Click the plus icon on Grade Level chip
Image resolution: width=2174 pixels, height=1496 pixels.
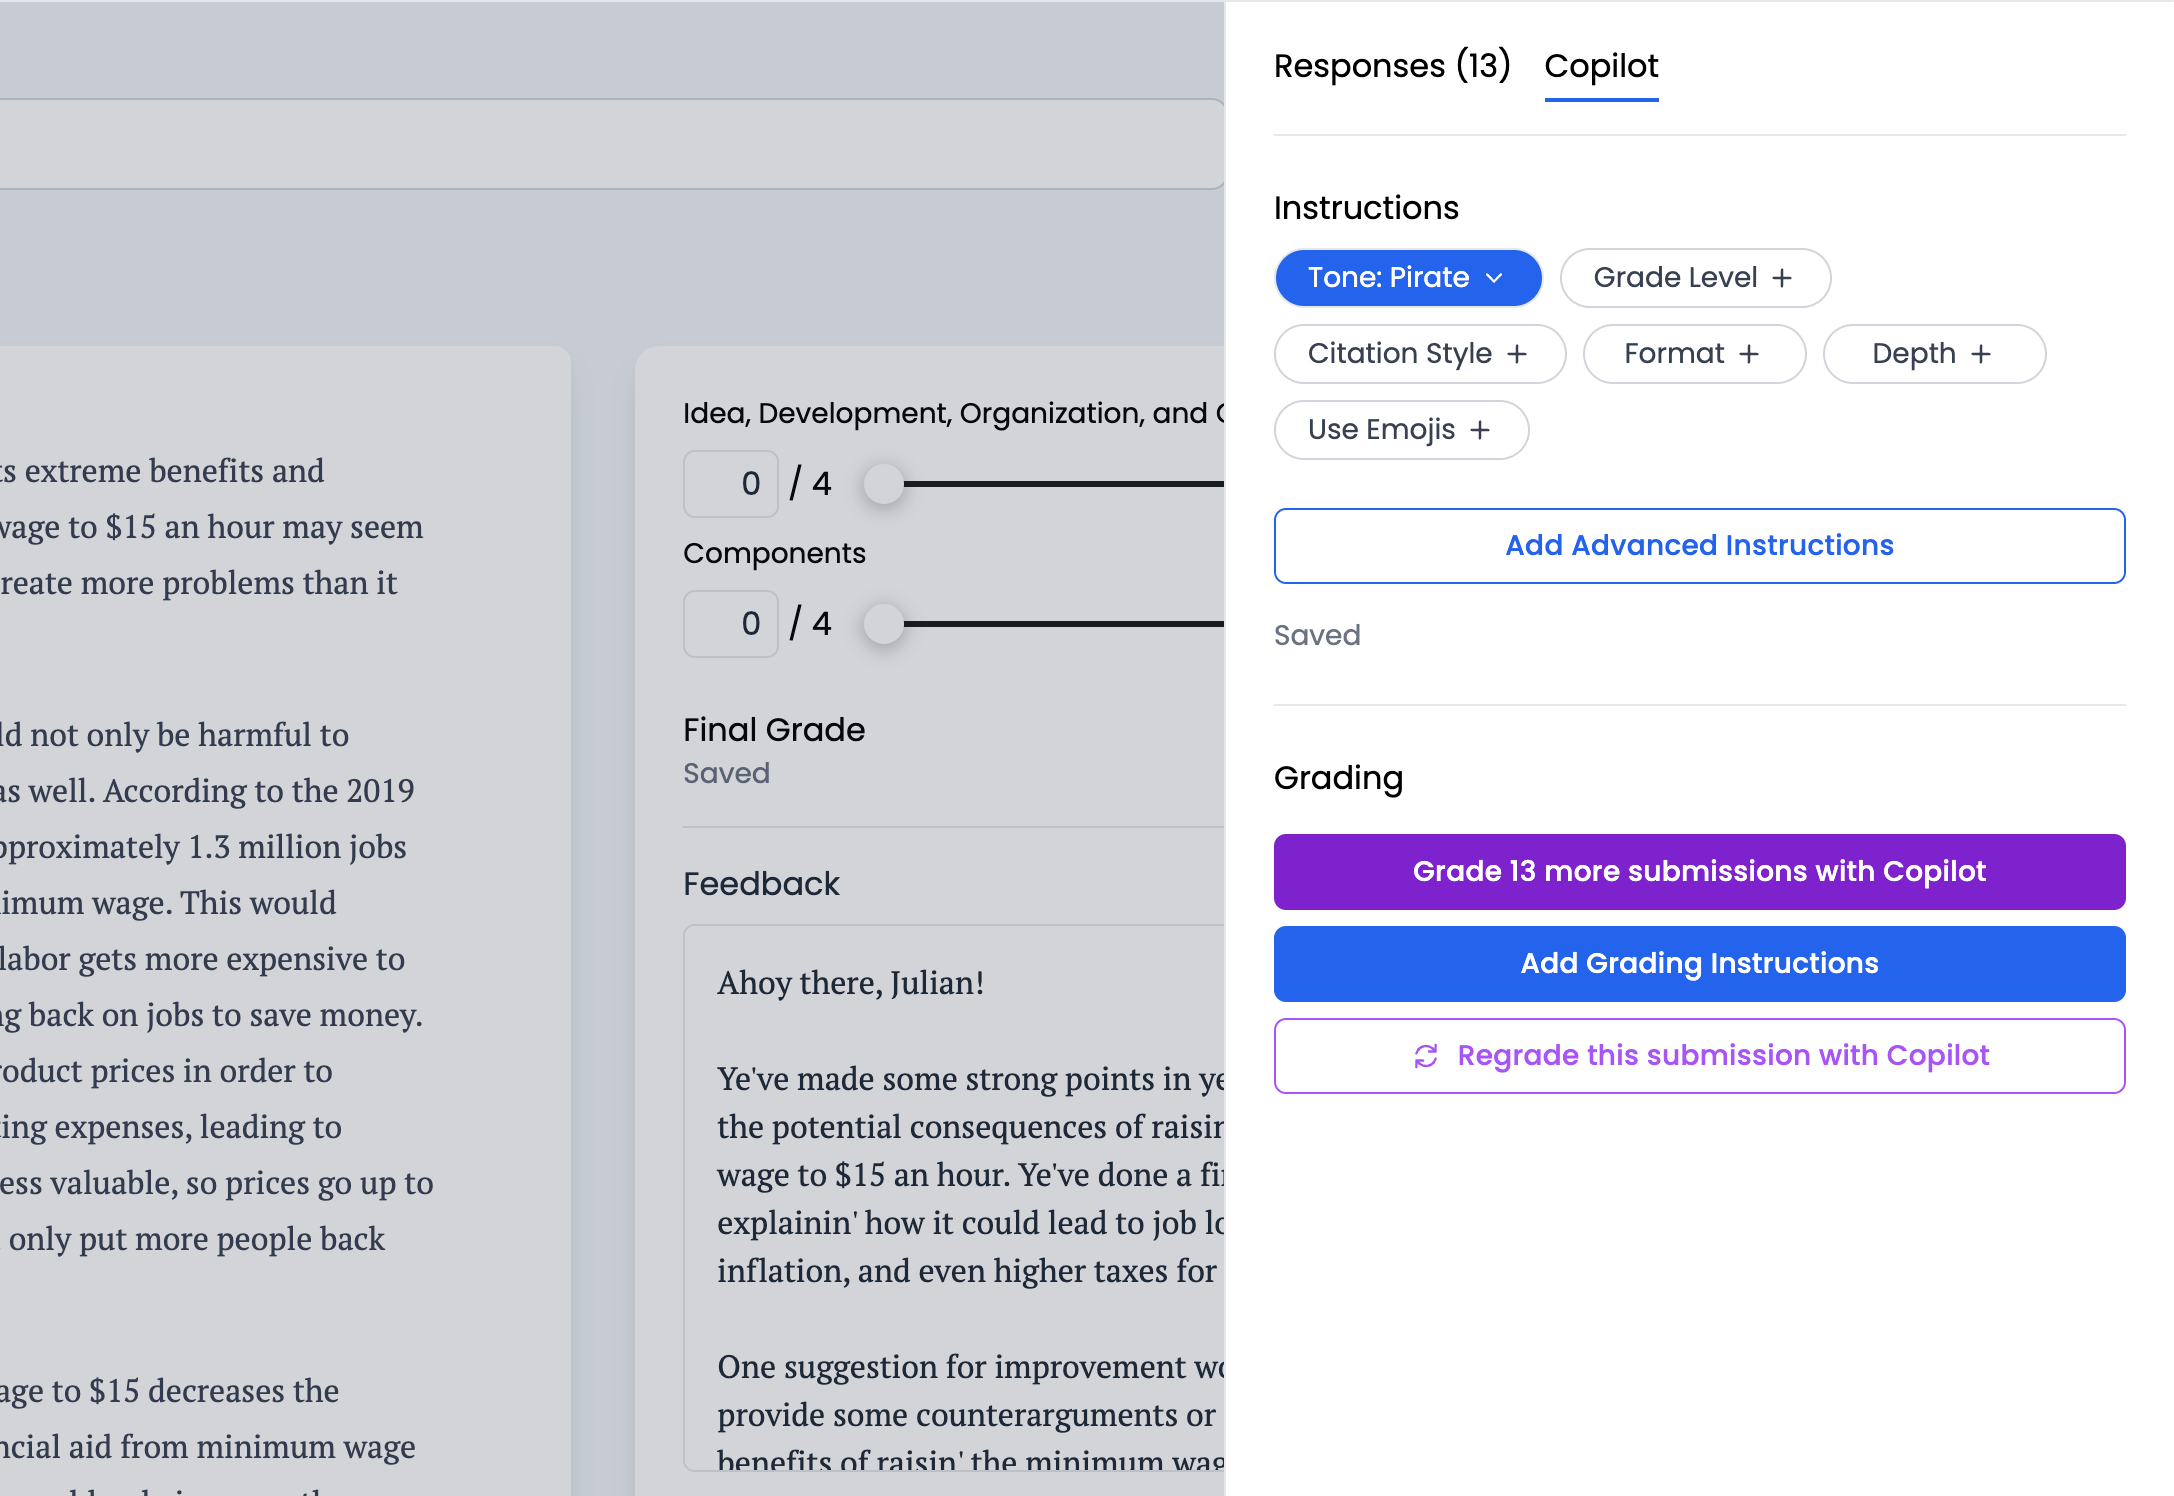coord(1782,278)
